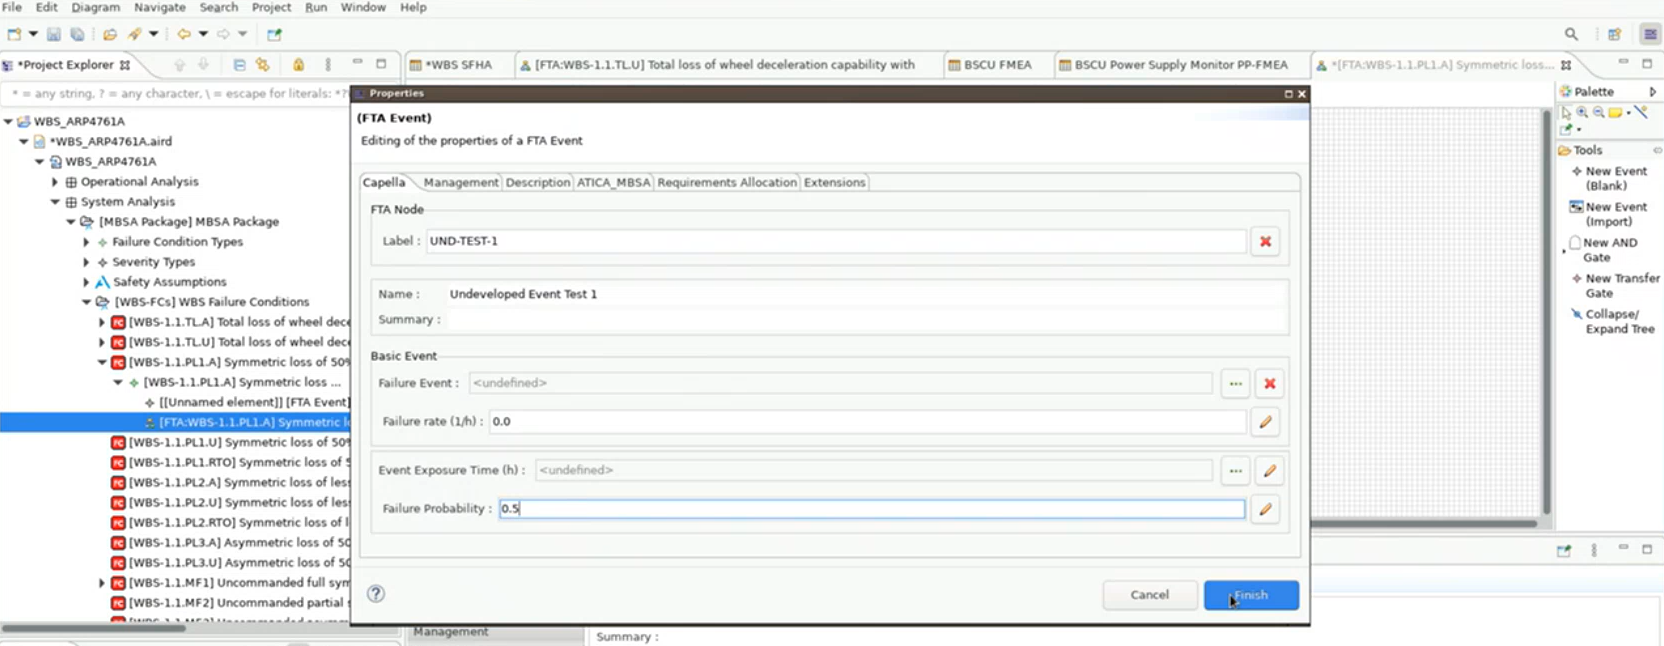The image size is (1664, 646).
Task: Click the Collapse All icon in Project Explorer
Action: click(239, 65)
